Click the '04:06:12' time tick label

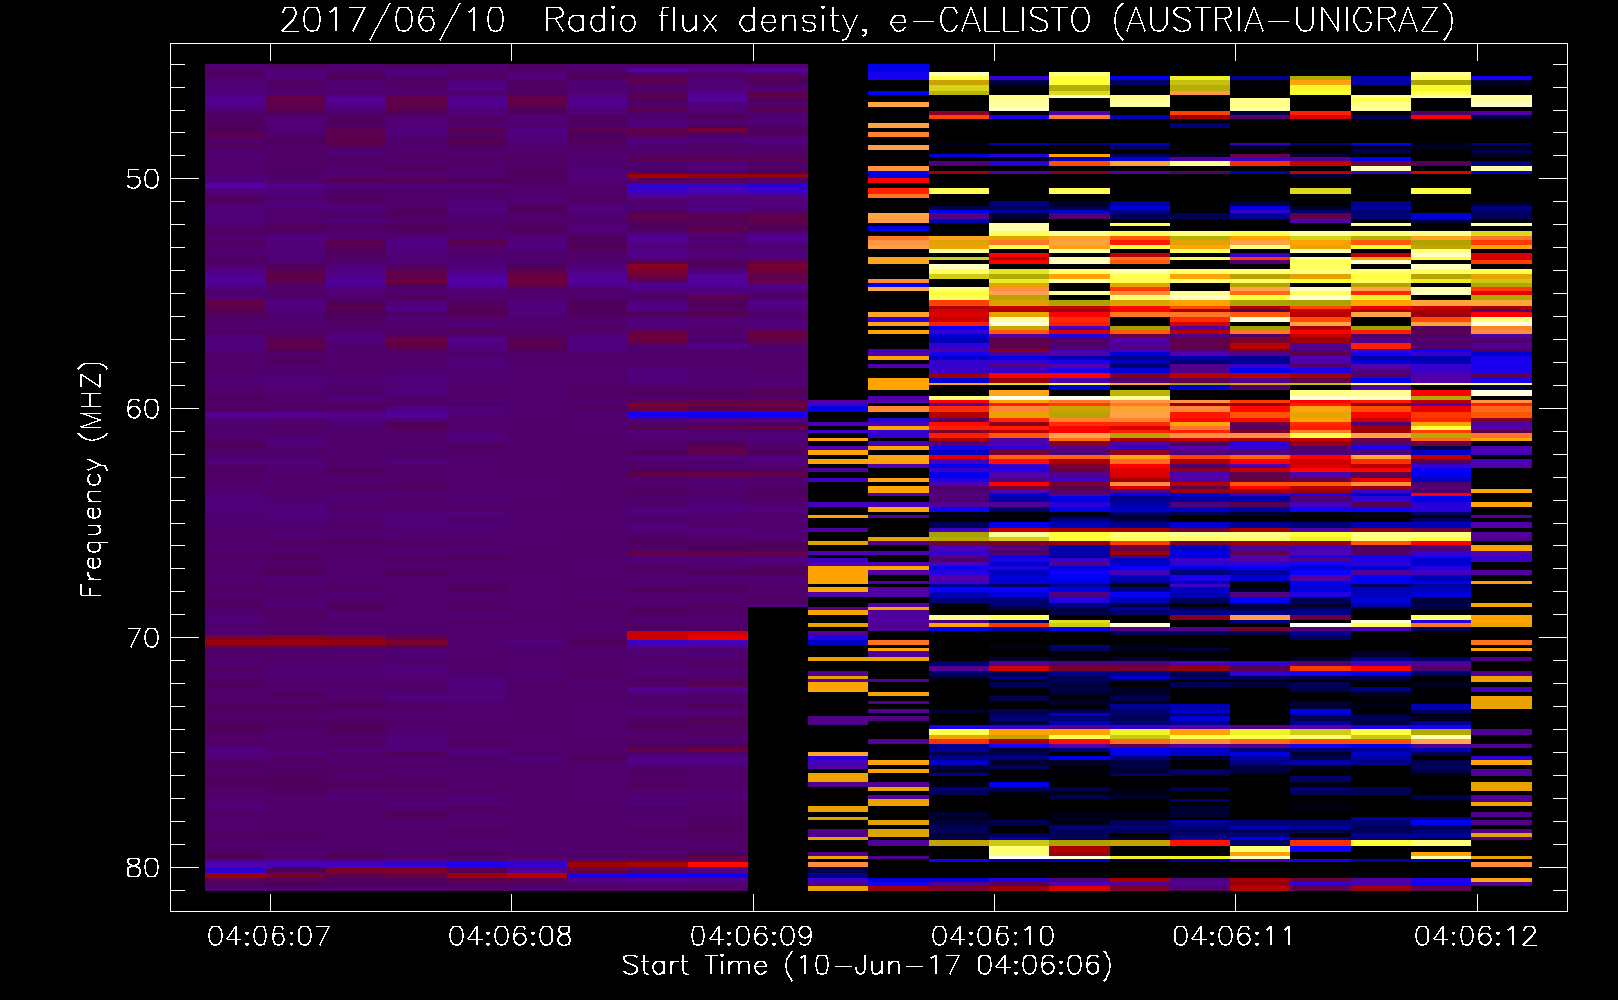tap(1476, 937)
